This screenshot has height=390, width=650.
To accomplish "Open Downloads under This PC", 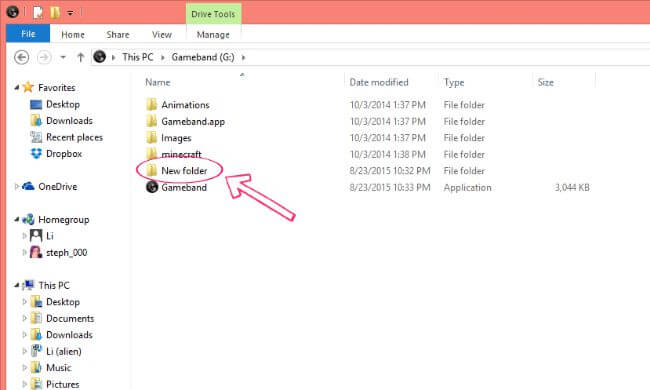I will tap(69, 334).
